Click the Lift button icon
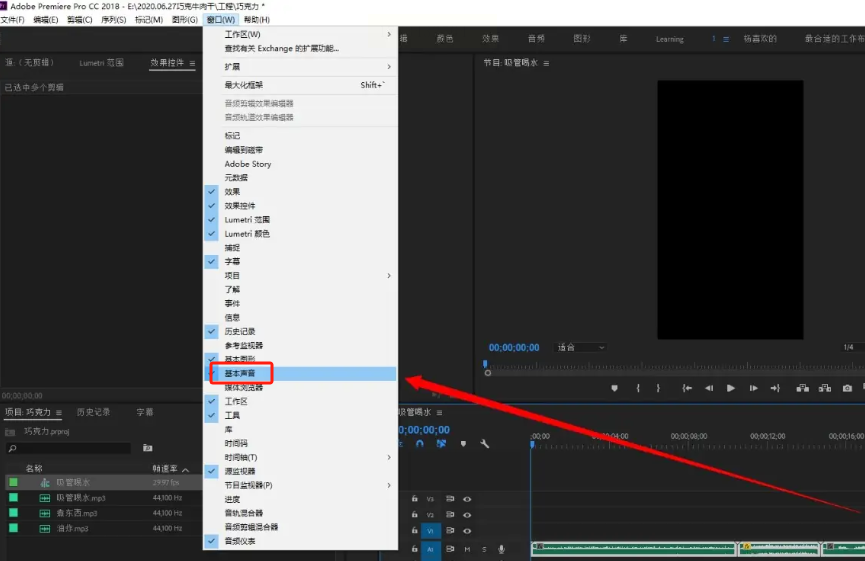This screenshot has width=865, height=561. click(803, 388)
